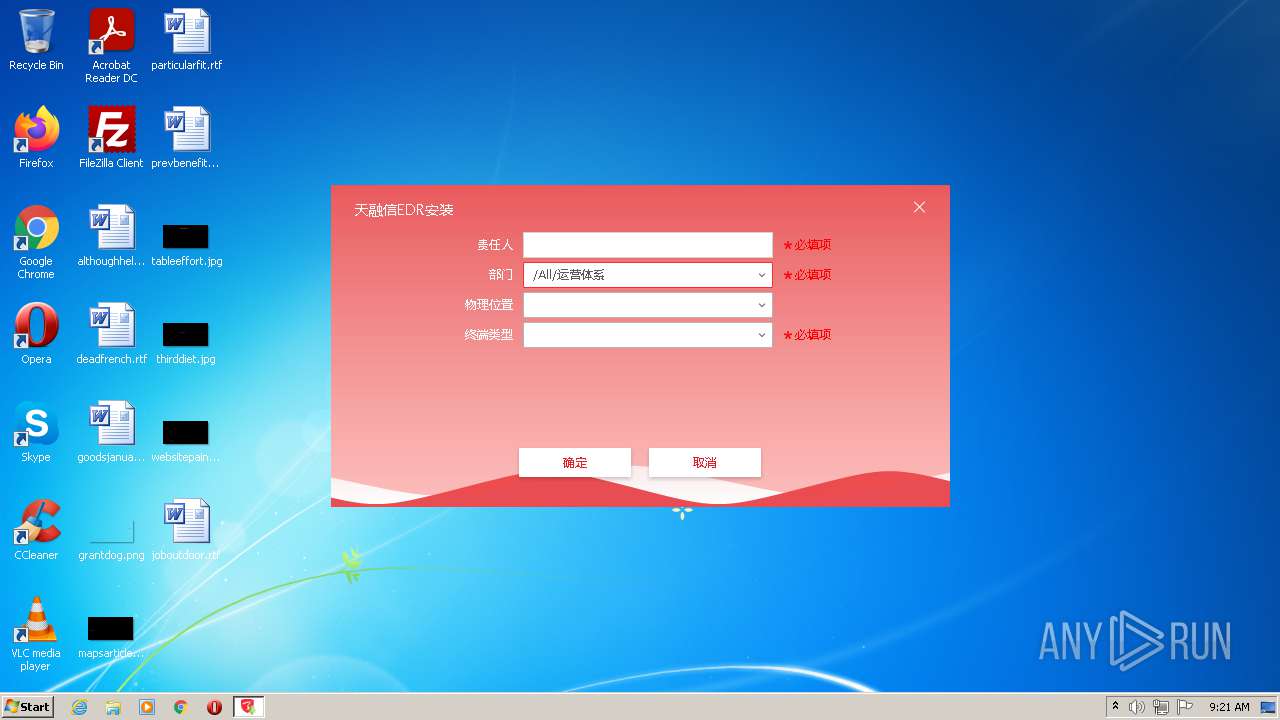Screen dimensions: 1280x720
Task: Select the Firefox desktop shortcut
Action: (x=36, y=138)
